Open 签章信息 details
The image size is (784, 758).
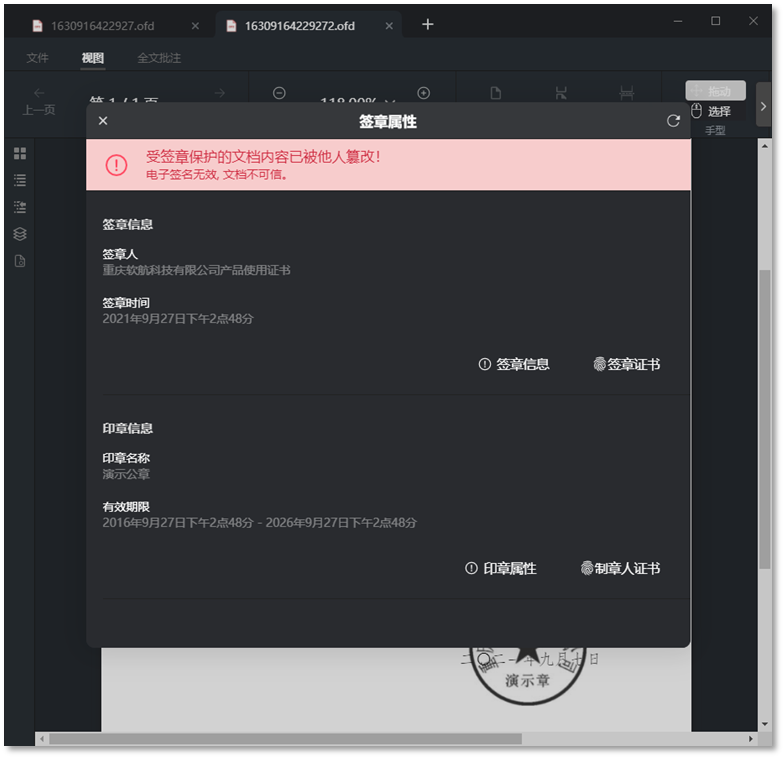(514, 364)
